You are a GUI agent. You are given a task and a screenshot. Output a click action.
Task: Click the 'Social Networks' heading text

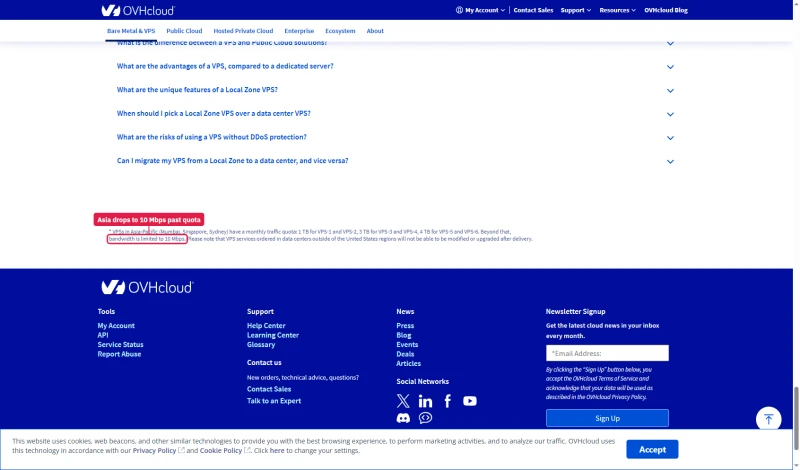(422, 382)
